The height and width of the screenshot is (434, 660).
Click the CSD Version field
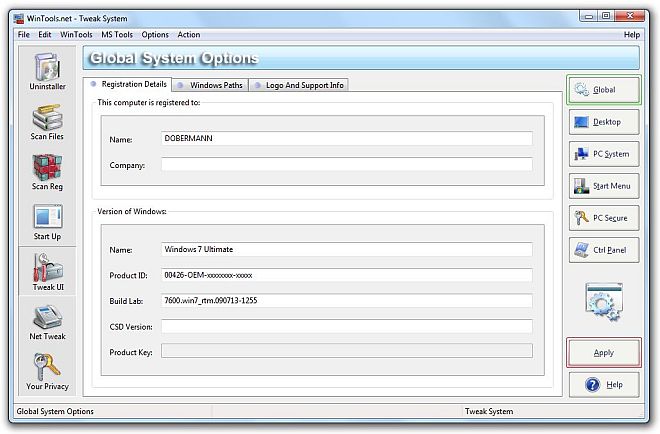[x=347, y=326]
